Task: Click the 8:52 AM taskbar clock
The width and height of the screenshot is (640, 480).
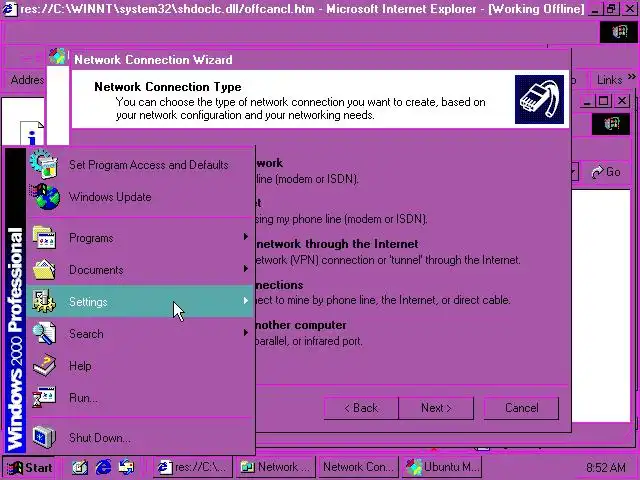Action: [x=606, y=467]
